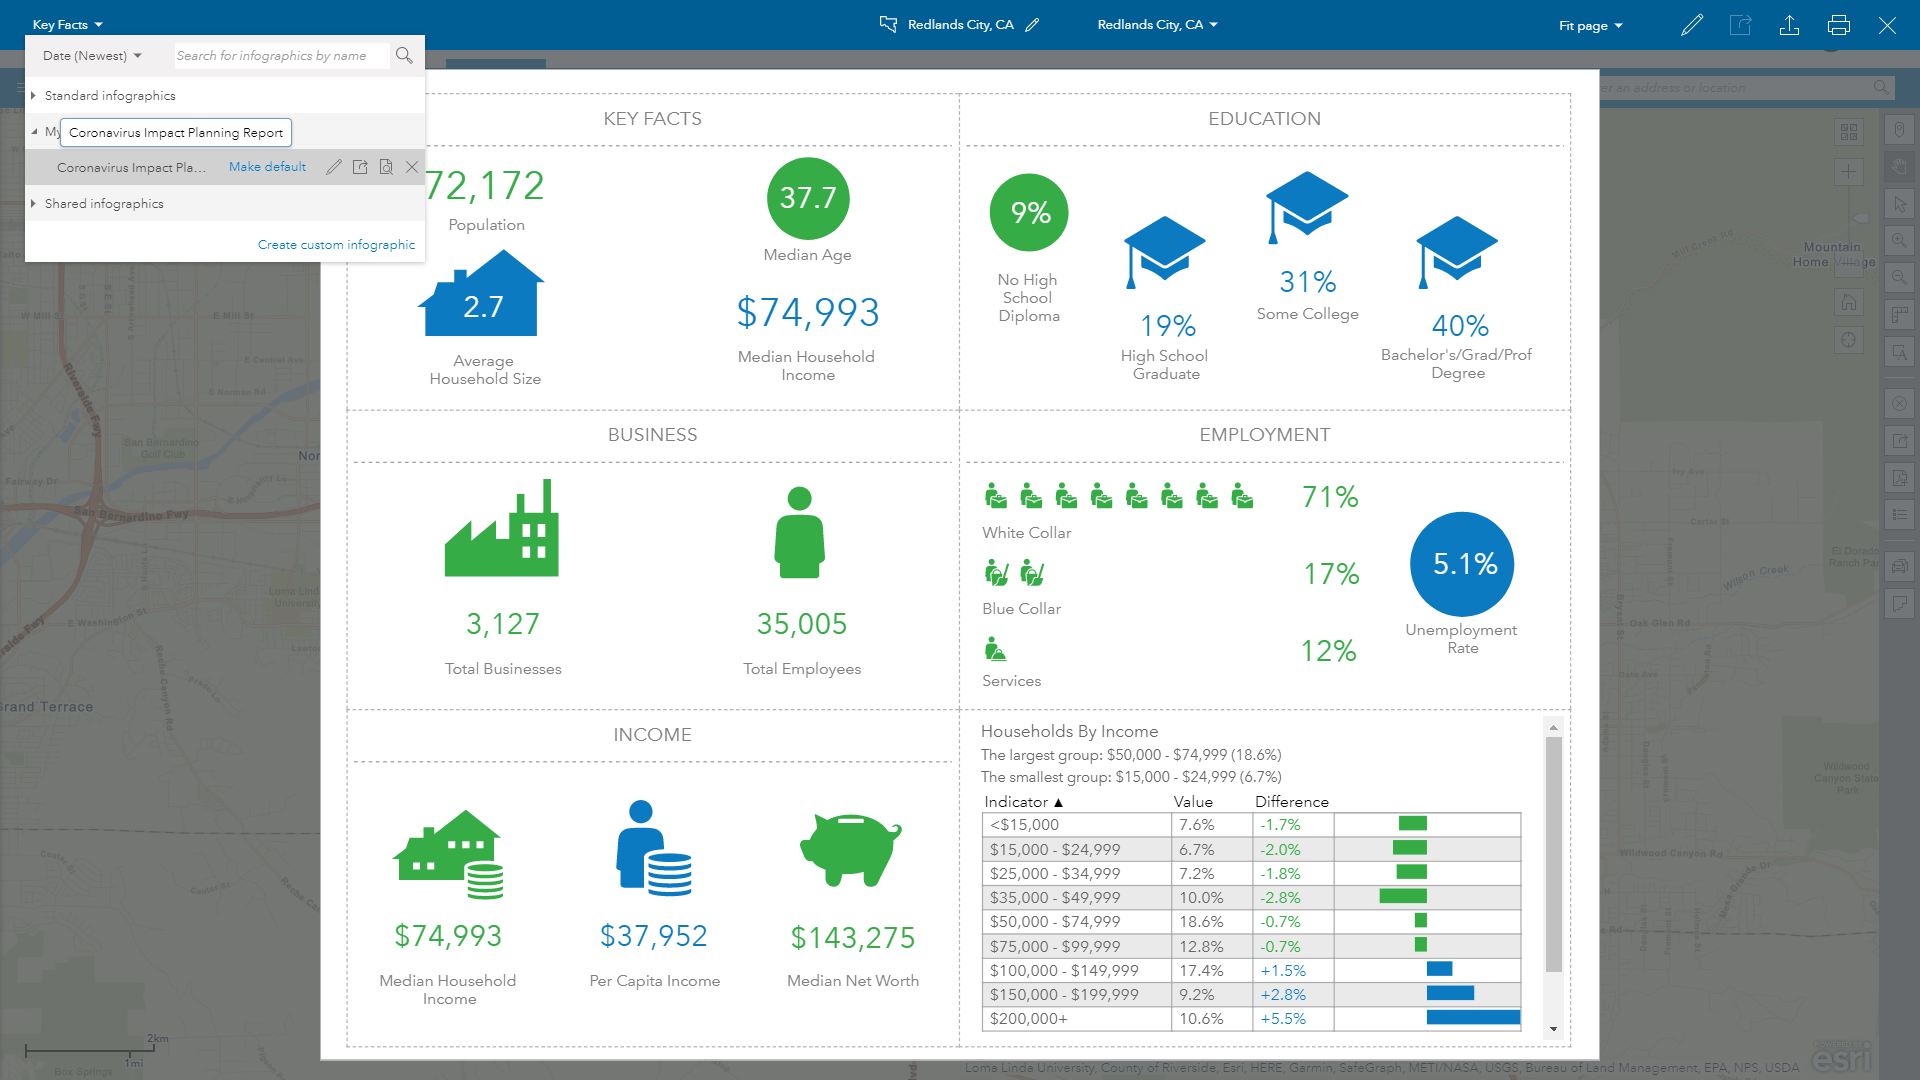1920x1080 pixels.
Task: Click the measure tool in the right sidebar
Action: pos(1899,315)
